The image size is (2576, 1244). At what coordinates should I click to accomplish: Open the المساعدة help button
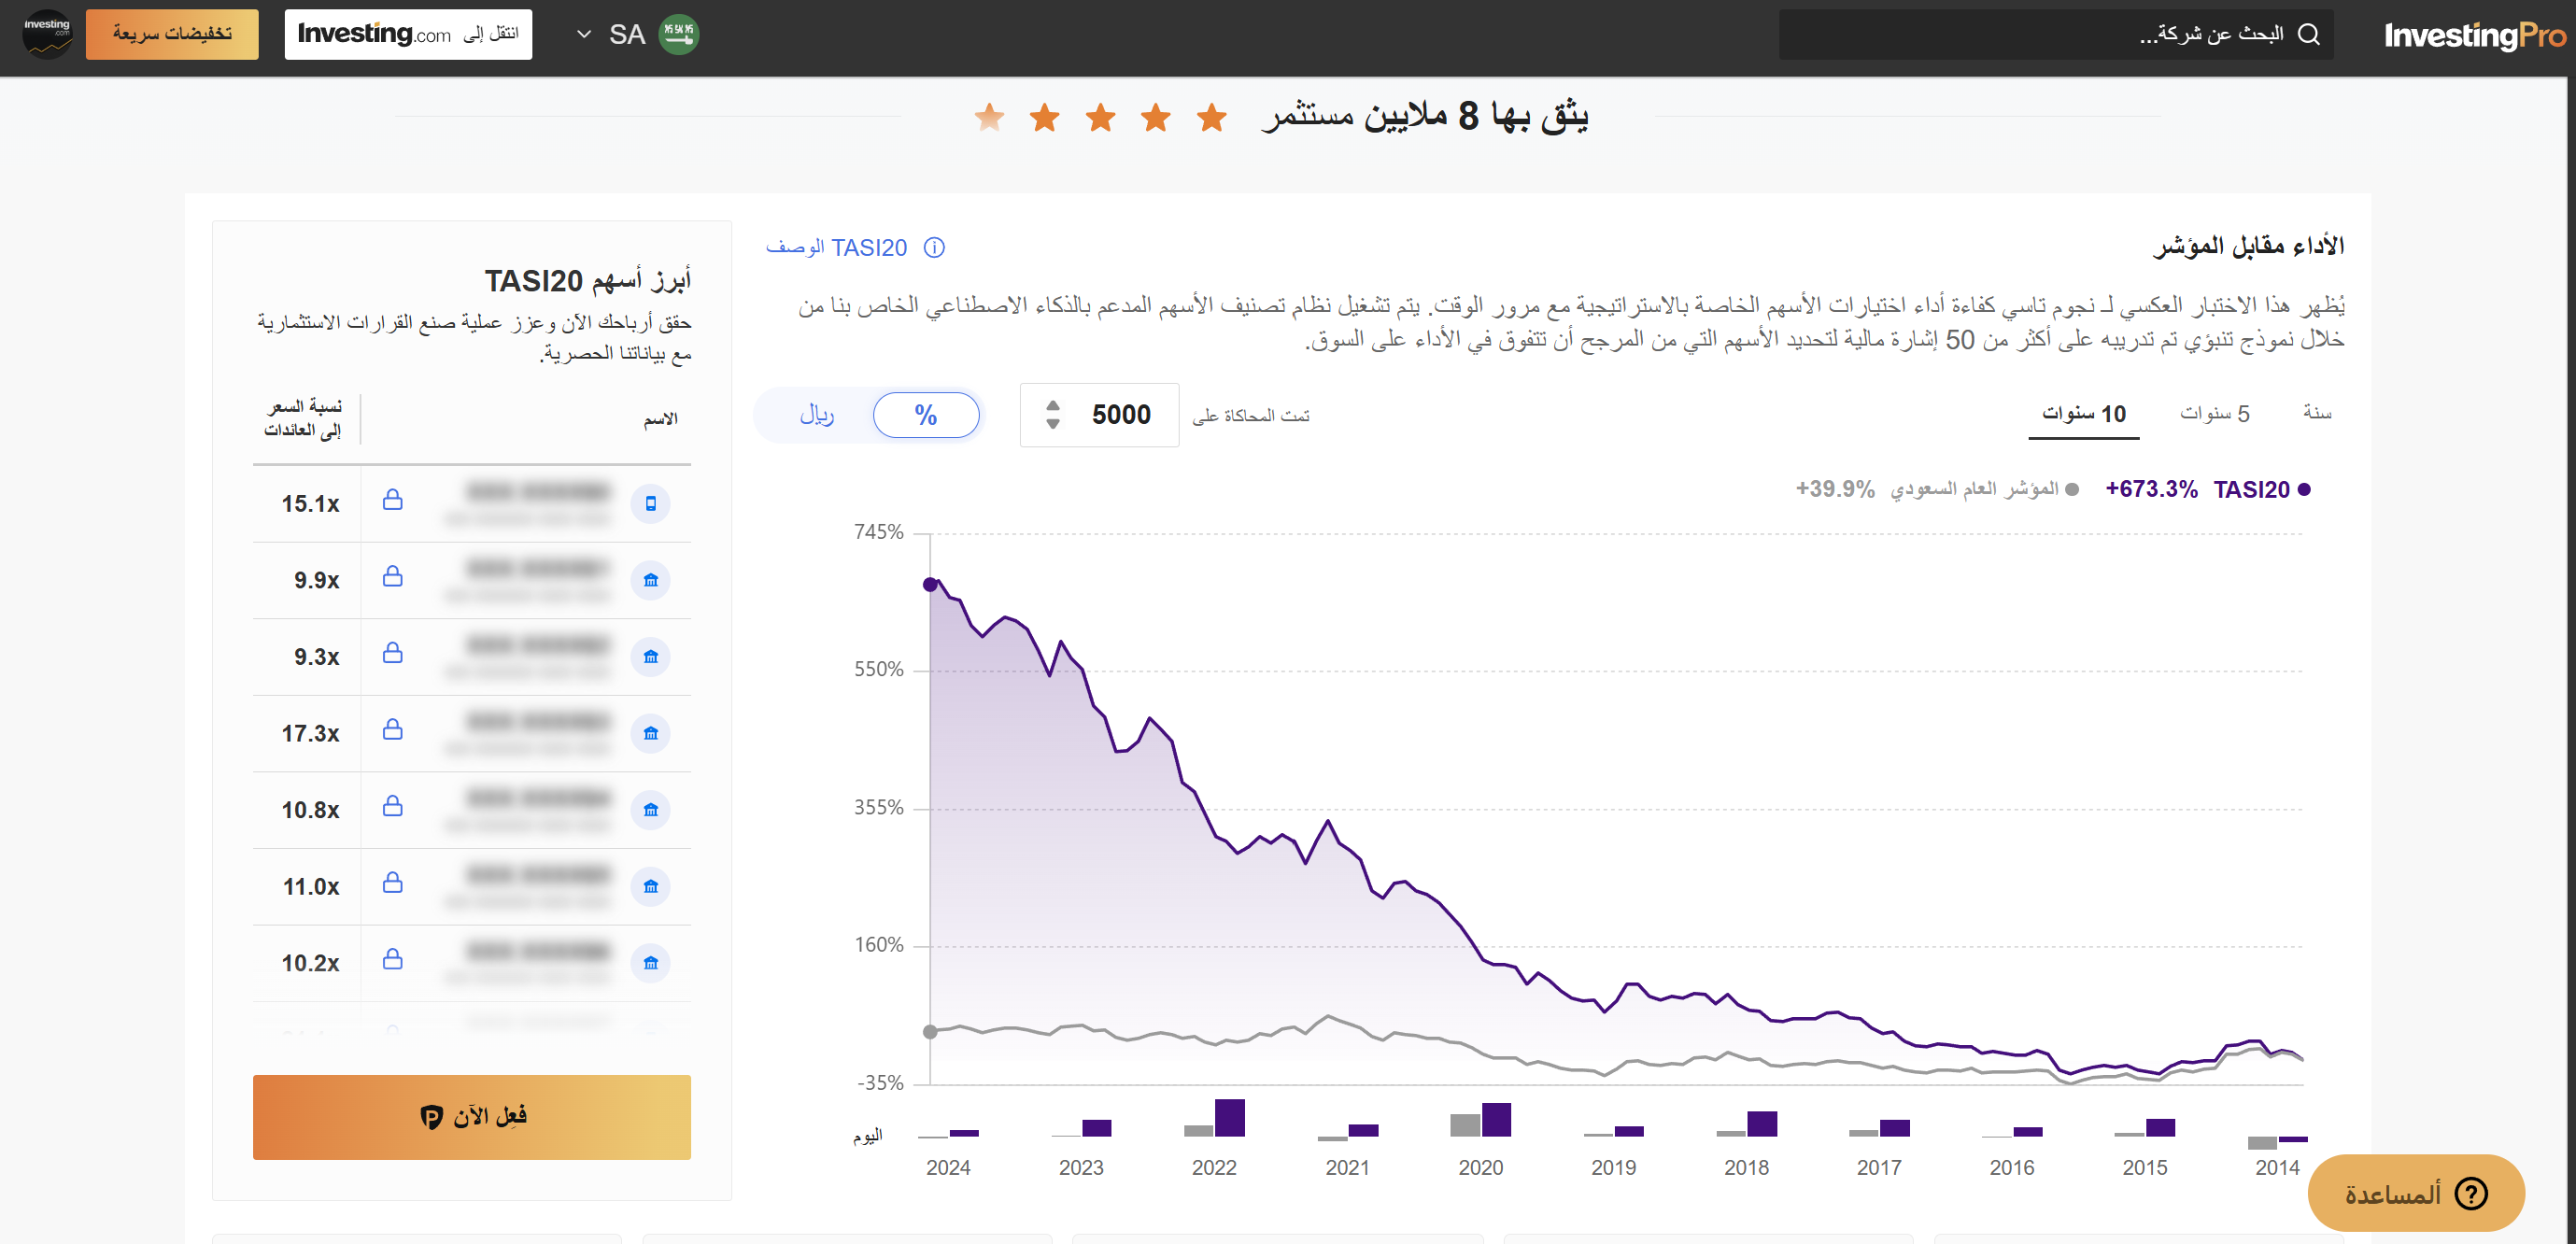point(2416,1193)
